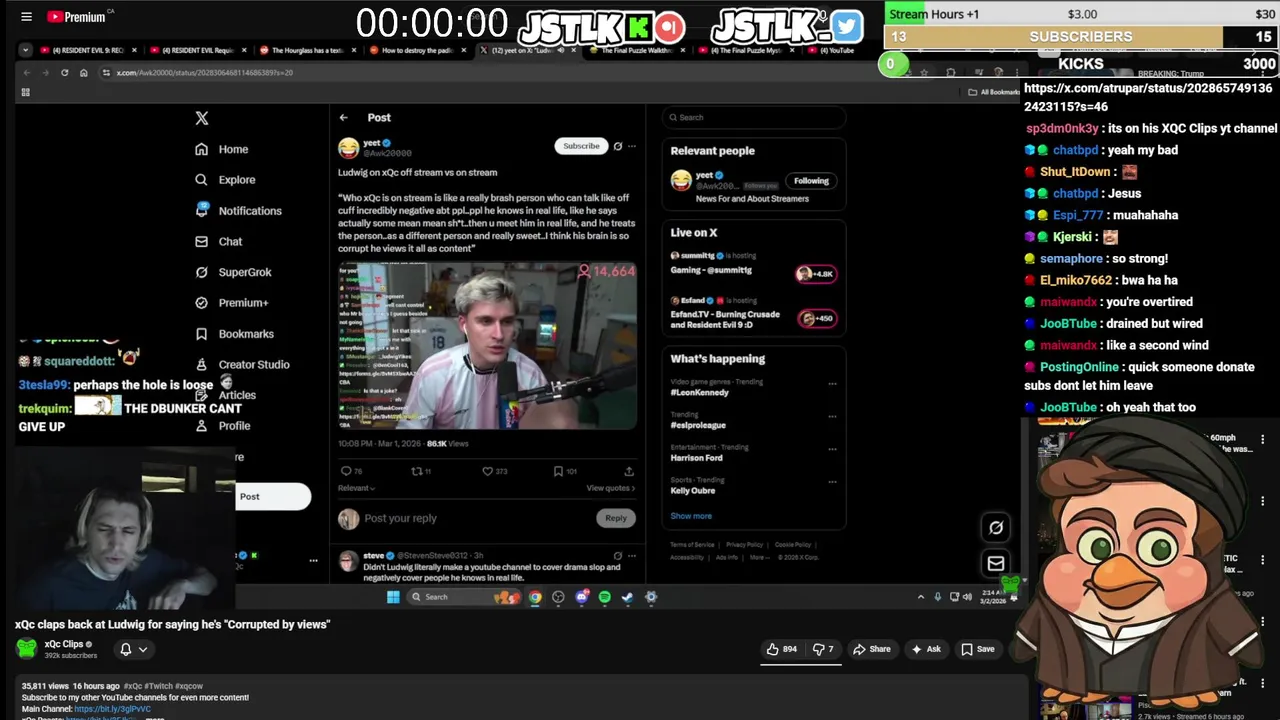This screenshot has height=720, width=1280.
Task: Click share upload icon on post
Action: point(629,471)
